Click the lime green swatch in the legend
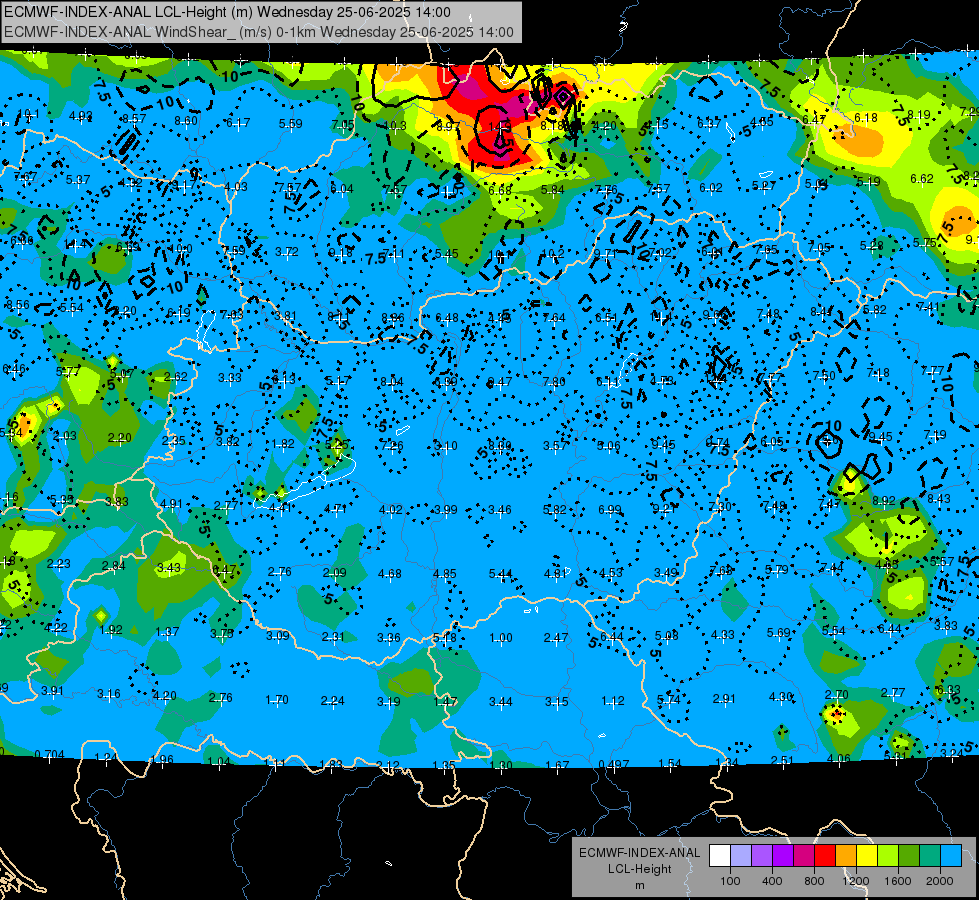Screen dimensions: 979x900 click(888, 856)
